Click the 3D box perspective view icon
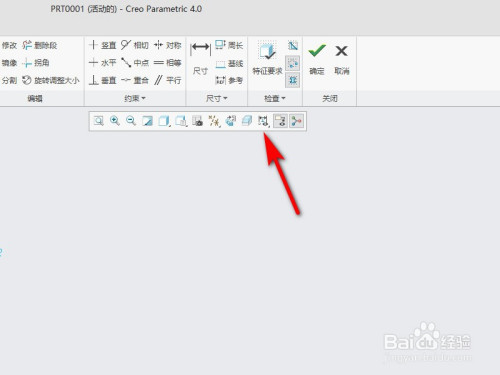Screen dimensions: 500x375 click(247, 121)
